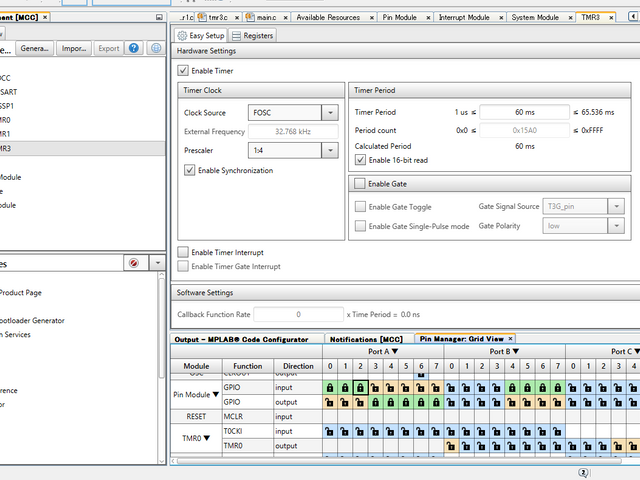Open the Prescaler dropdown

[331, 150]
